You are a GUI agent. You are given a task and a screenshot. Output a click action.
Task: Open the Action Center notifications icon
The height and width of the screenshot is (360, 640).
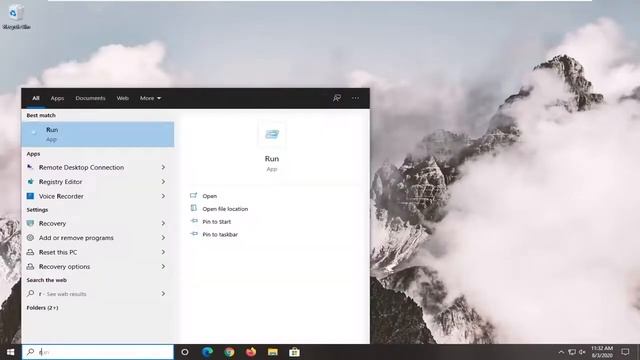click(625, 352)
